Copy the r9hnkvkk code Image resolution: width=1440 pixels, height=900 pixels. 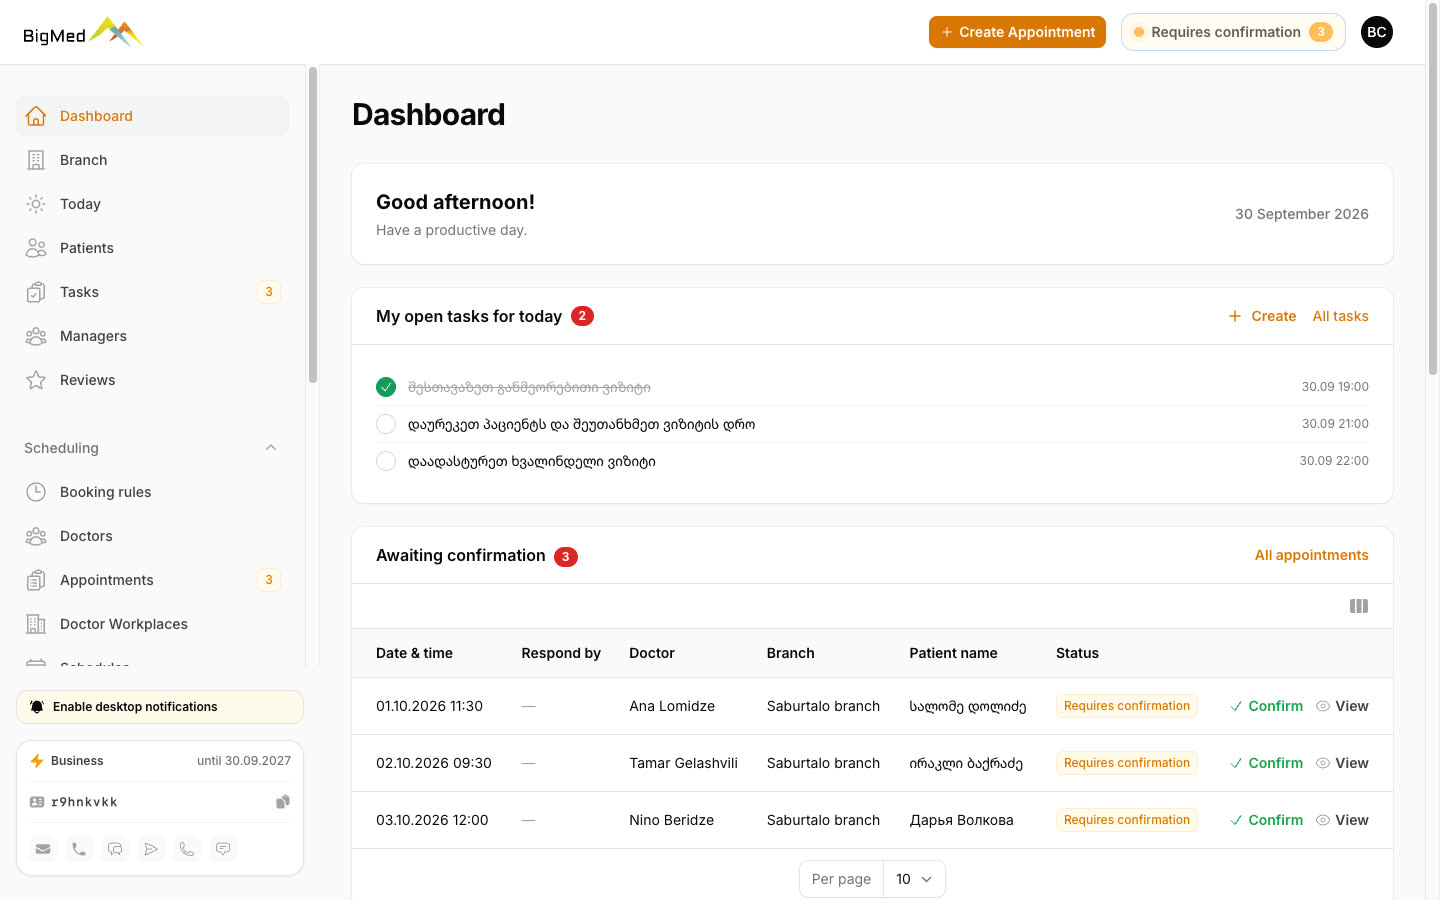coord(283,802)
